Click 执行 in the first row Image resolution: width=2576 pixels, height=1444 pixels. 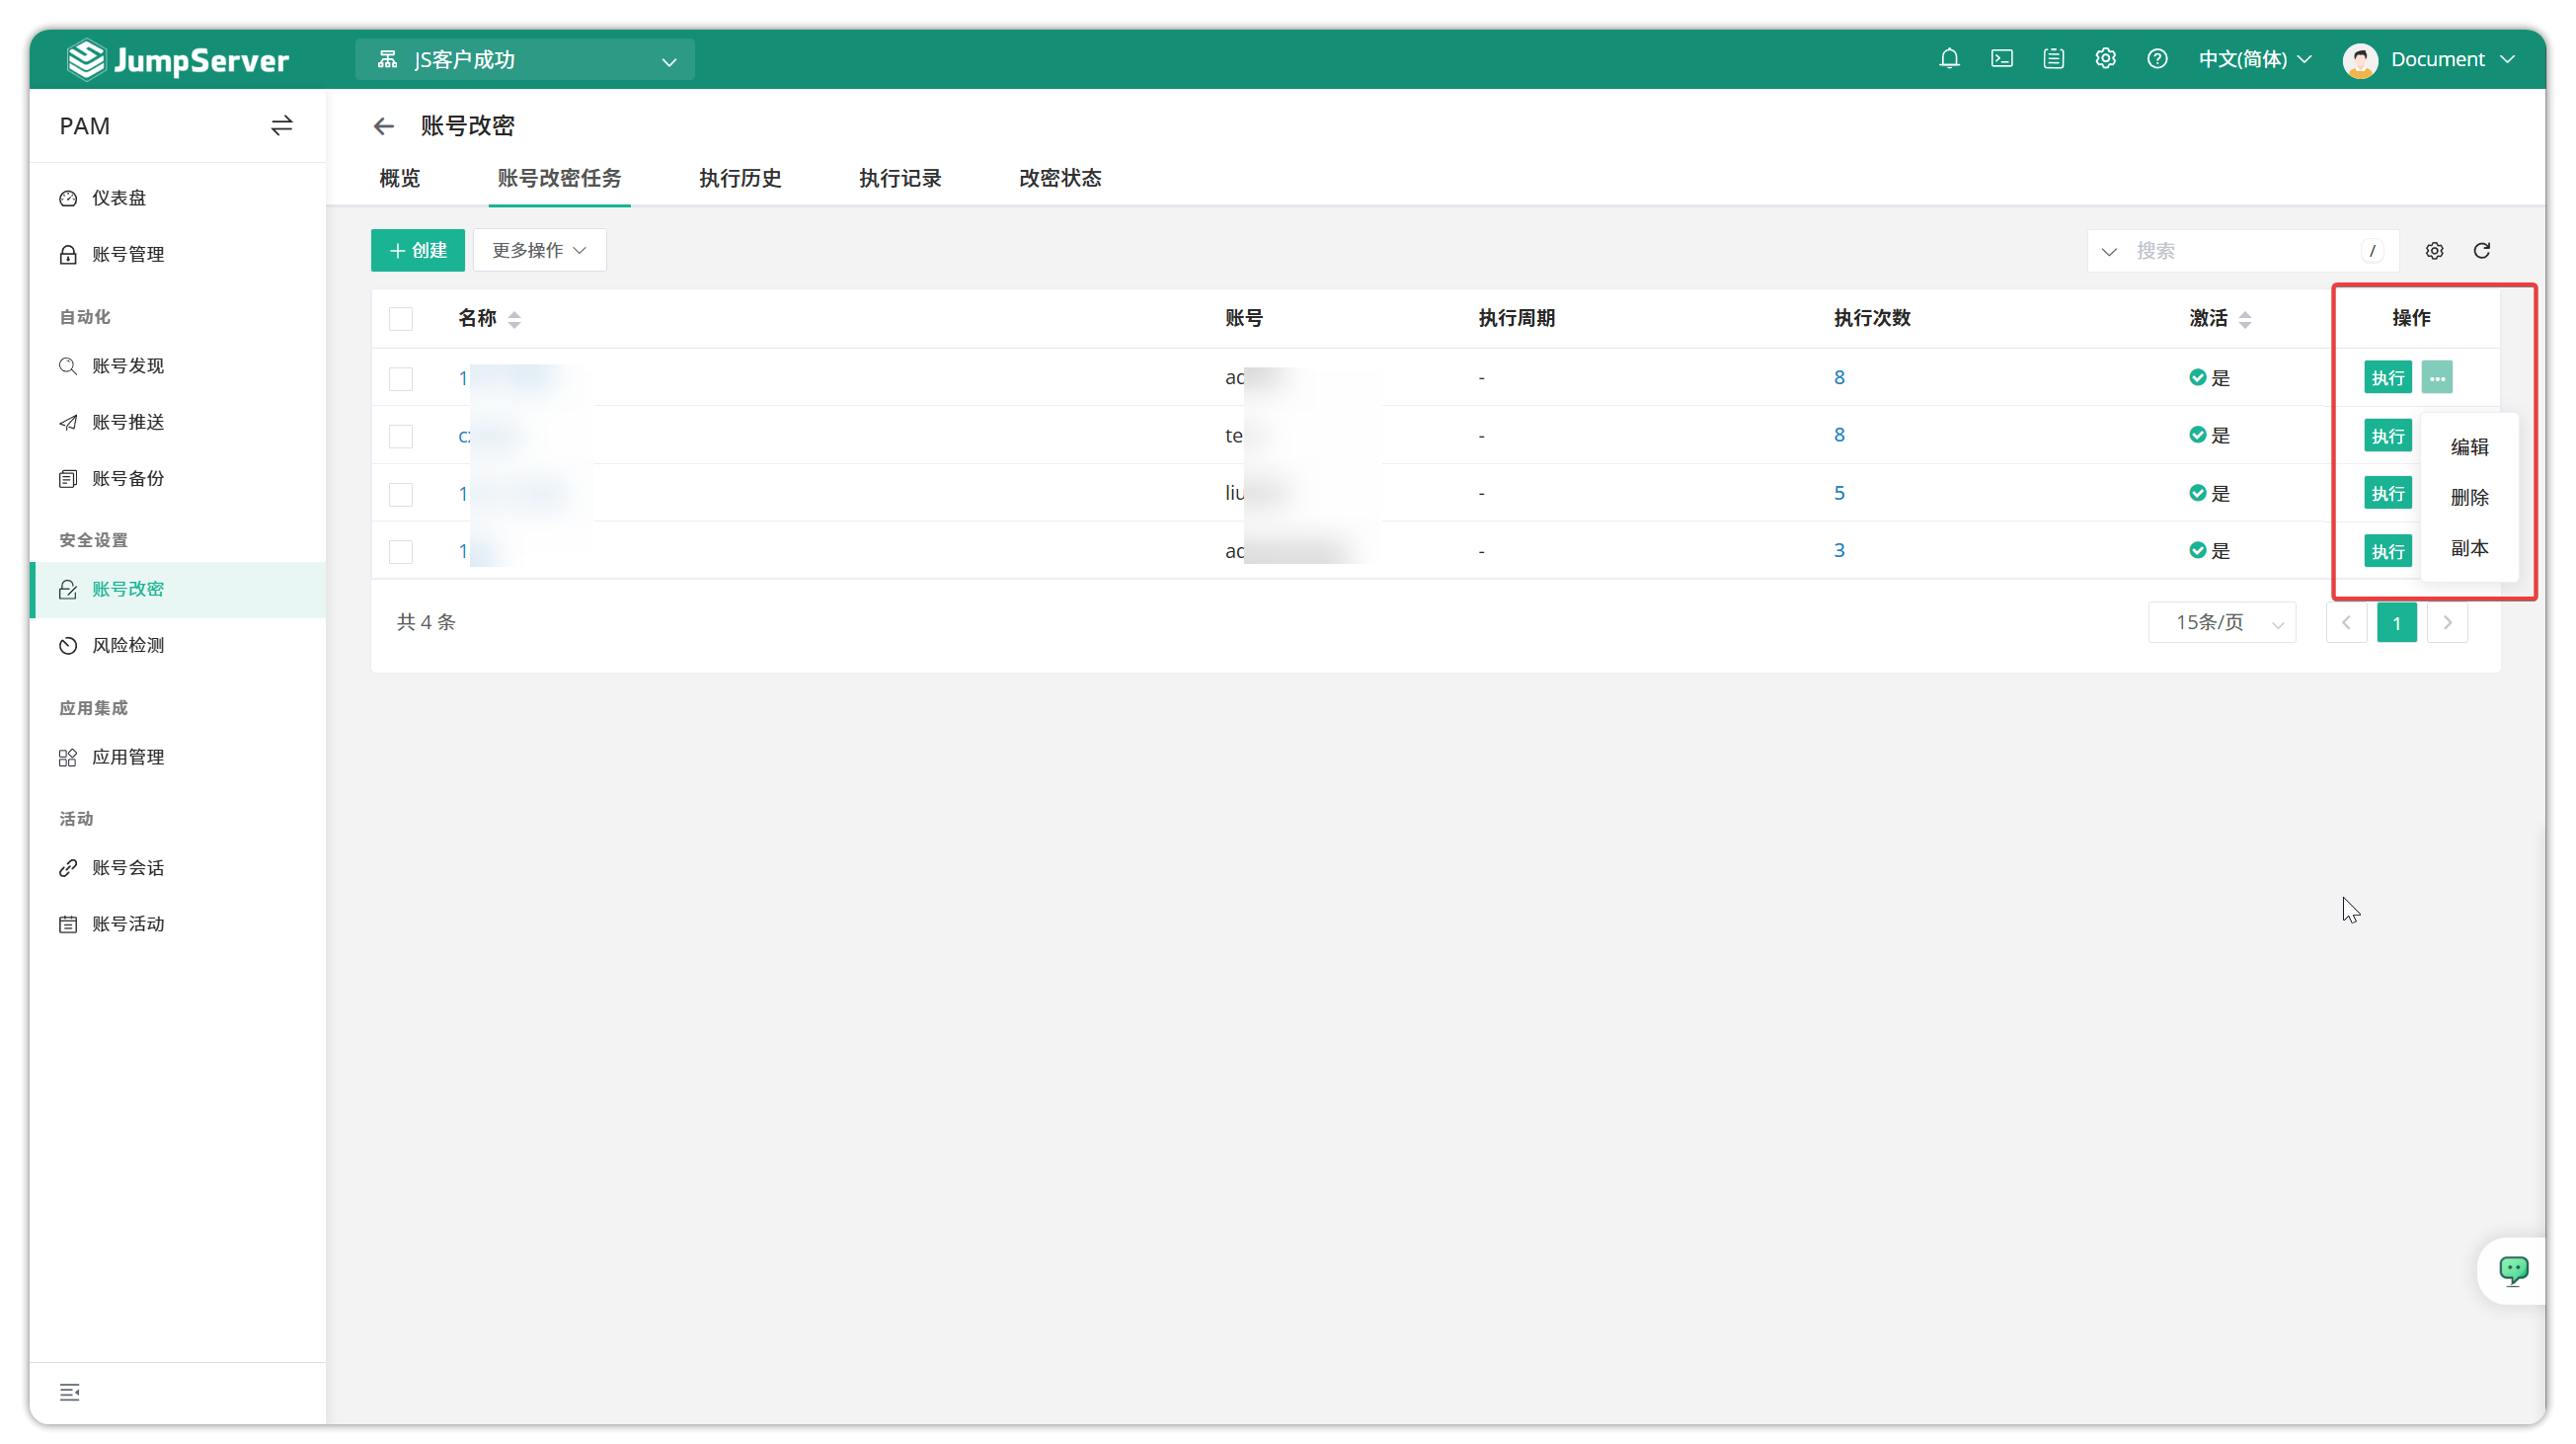2387,377
